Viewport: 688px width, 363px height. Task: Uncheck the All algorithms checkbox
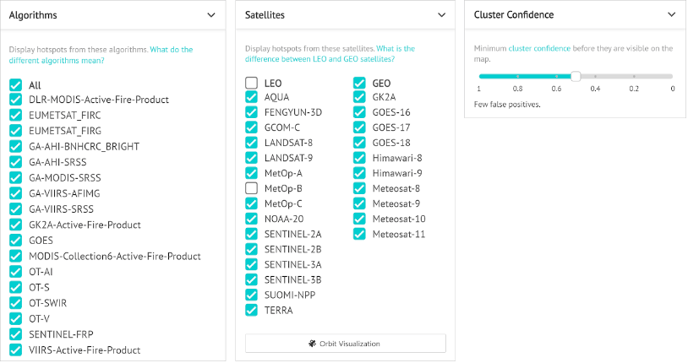[x=15, y=85]
